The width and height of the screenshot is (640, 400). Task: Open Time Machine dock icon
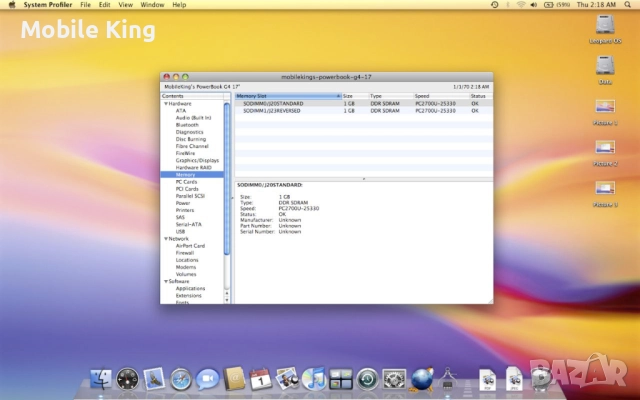(x=367, y=379)
